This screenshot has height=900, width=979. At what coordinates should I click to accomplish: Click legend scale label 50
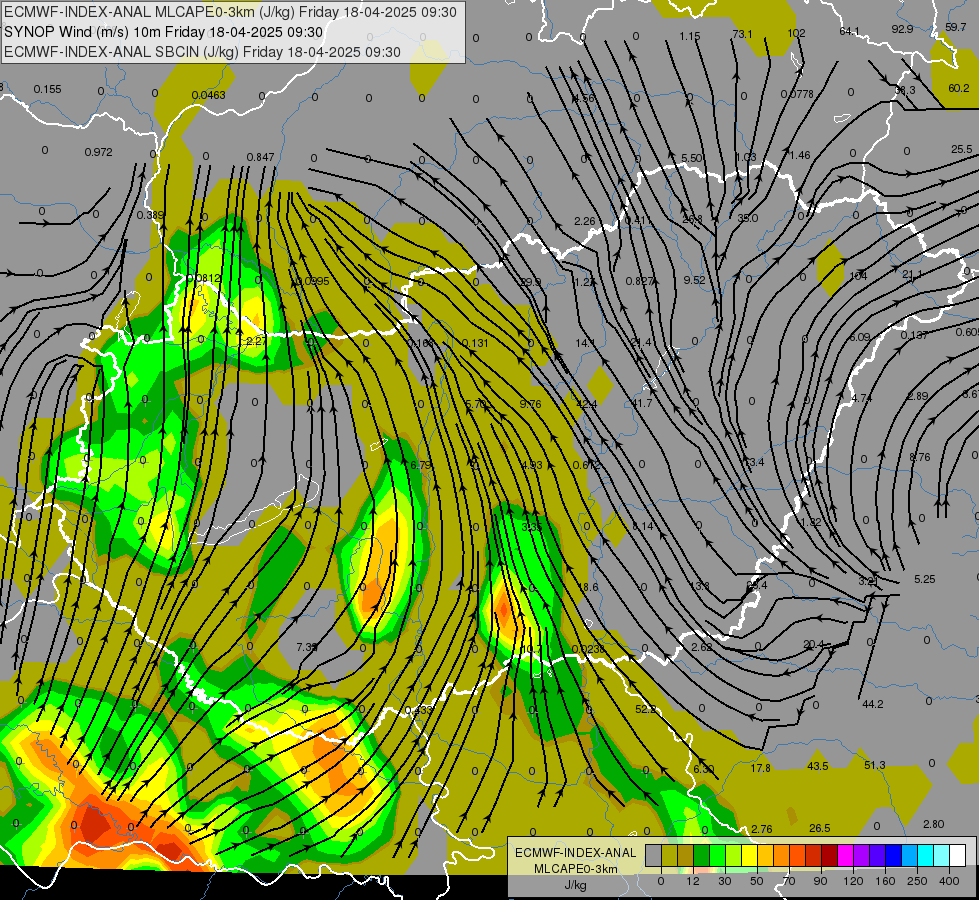(757, 881)
